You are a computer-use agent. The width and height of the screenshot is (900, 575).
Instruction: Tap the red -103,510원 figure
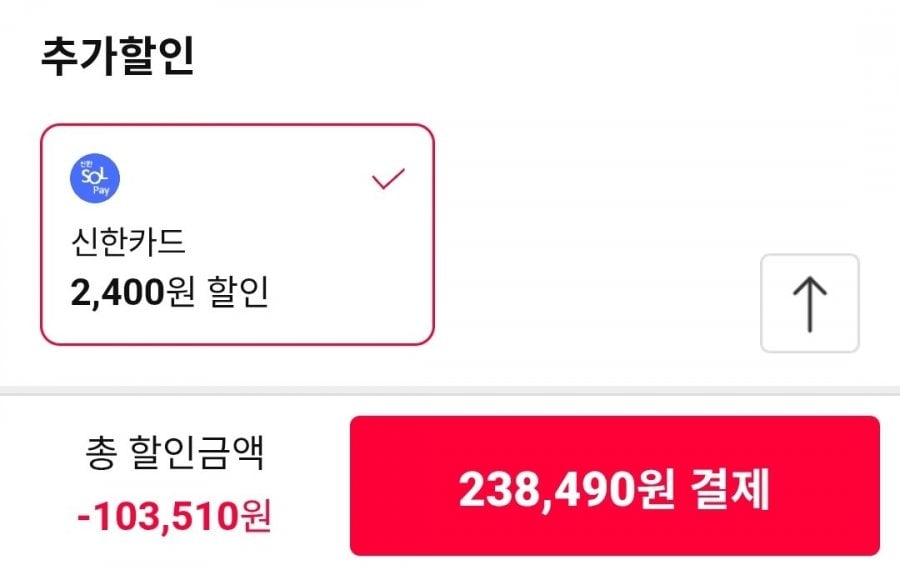[x=174, y=517]
